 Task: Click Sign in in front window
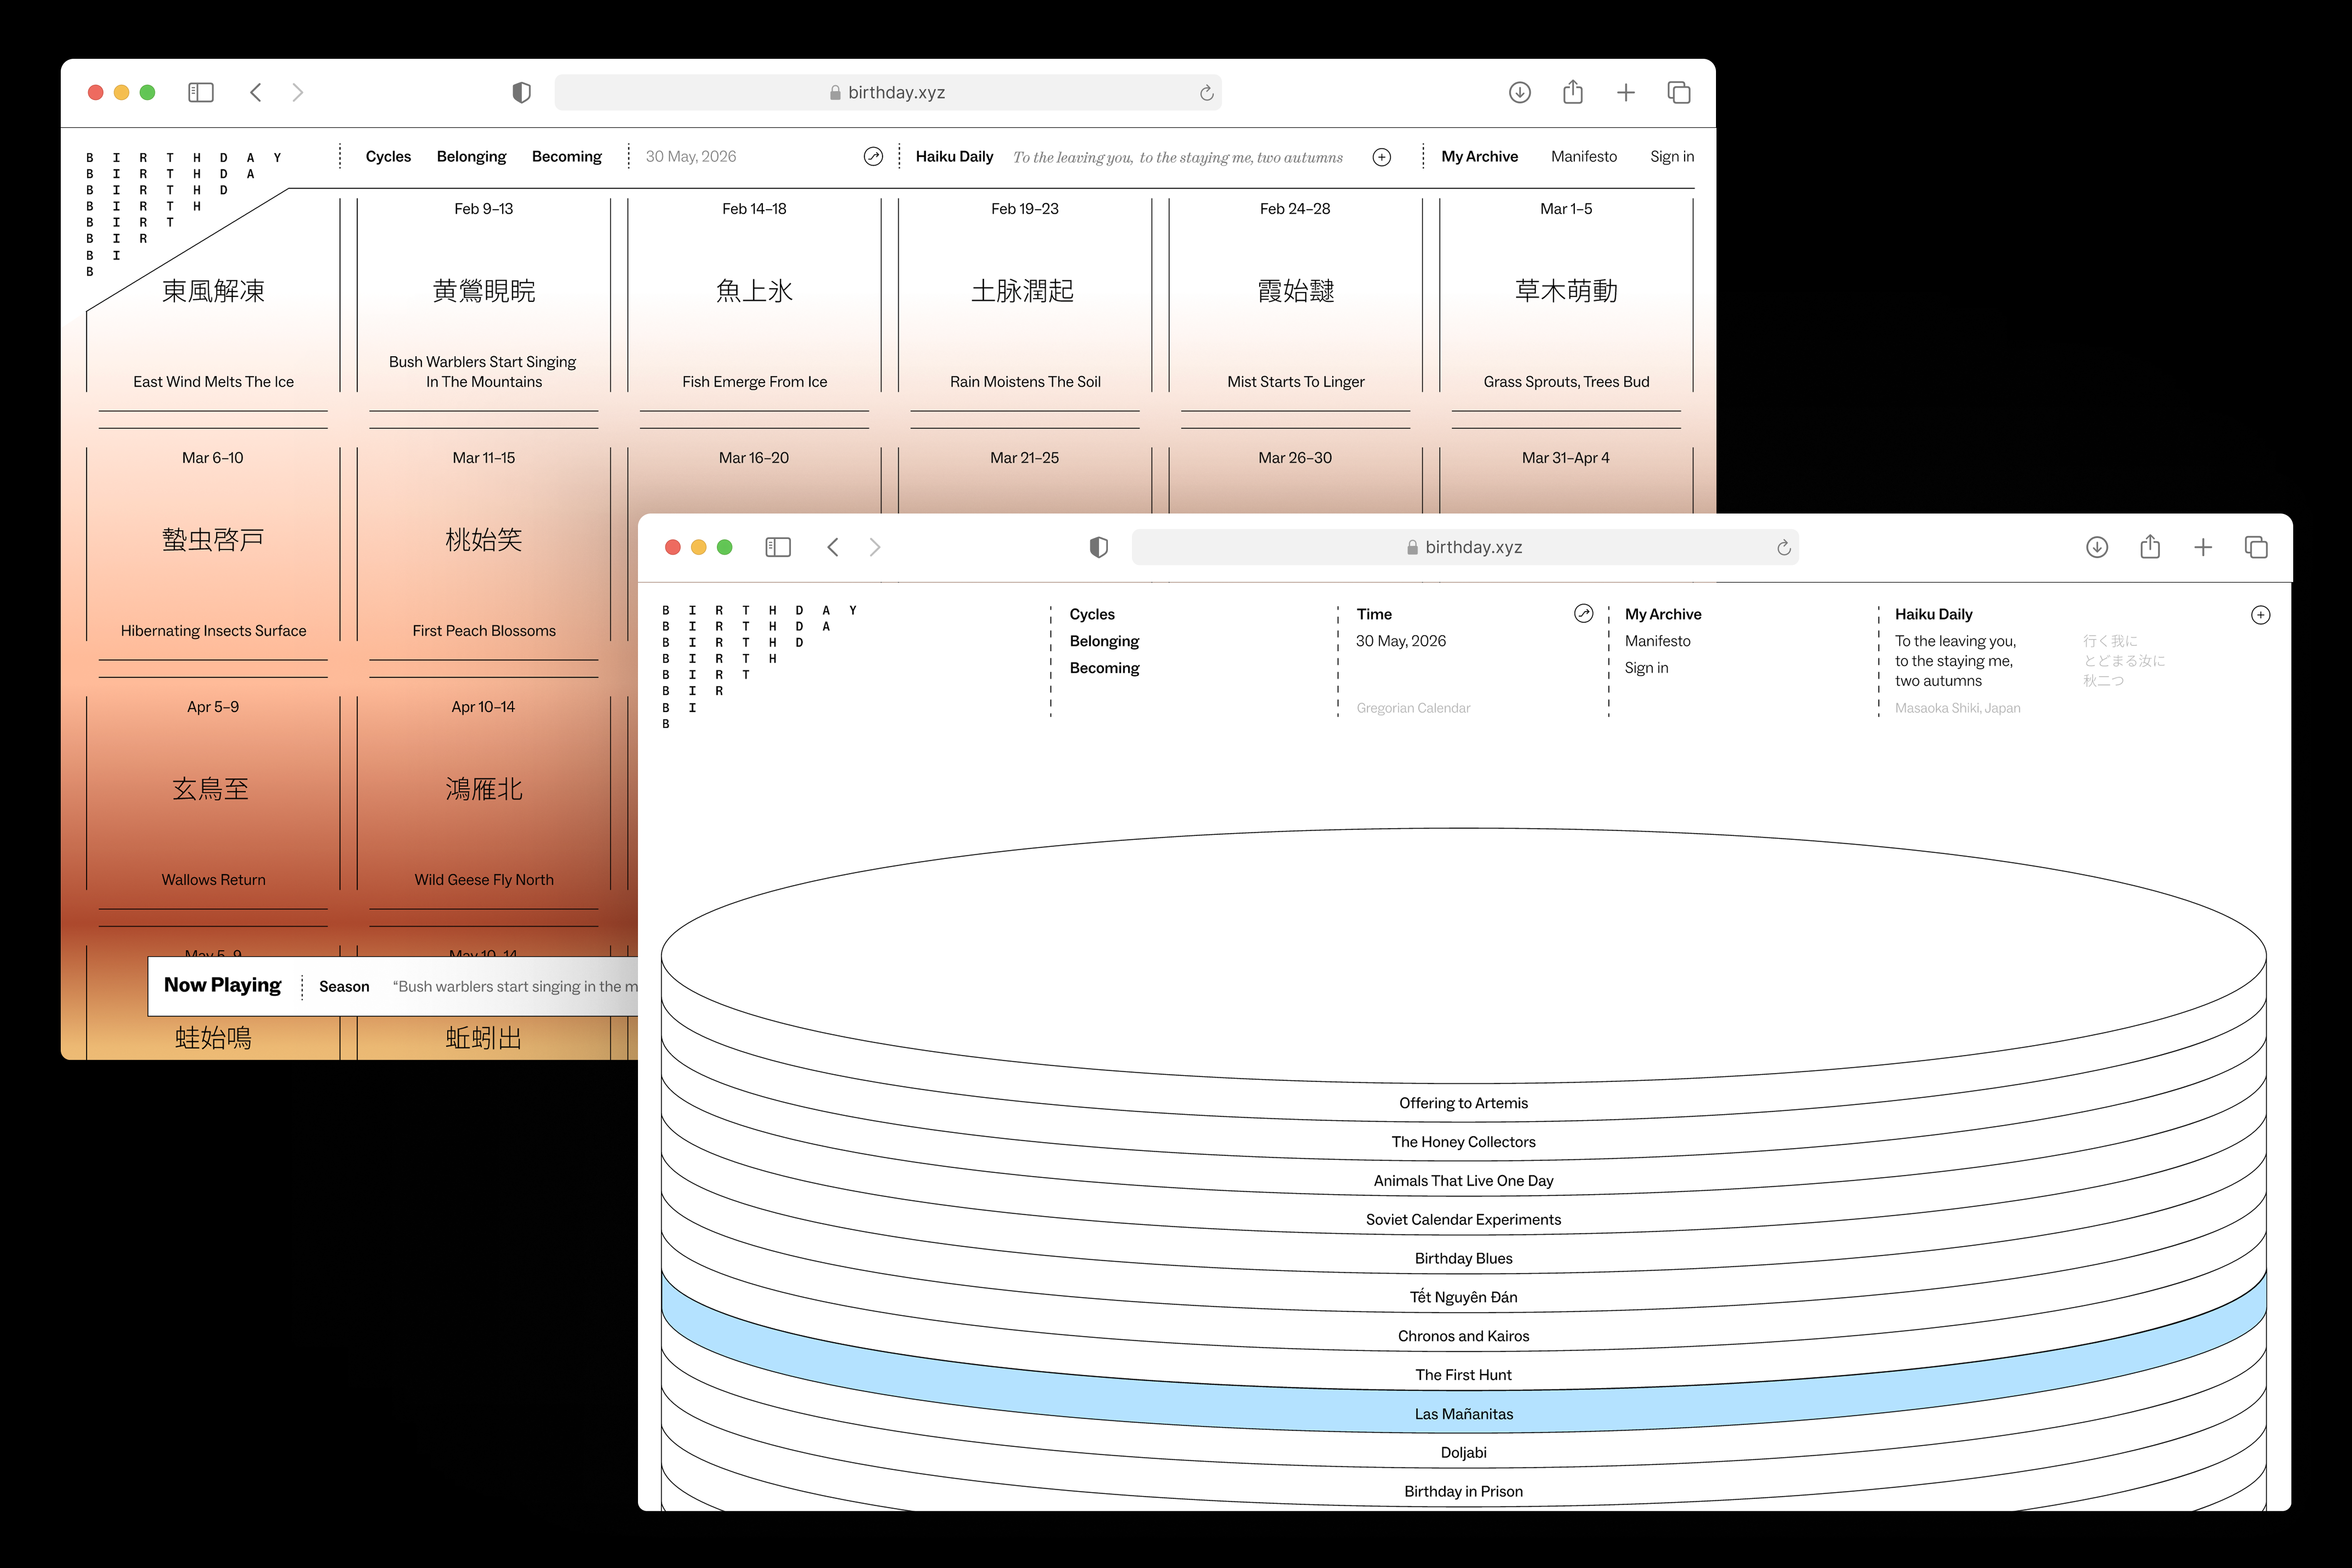pyautogui.click(x=1646, y=668)
